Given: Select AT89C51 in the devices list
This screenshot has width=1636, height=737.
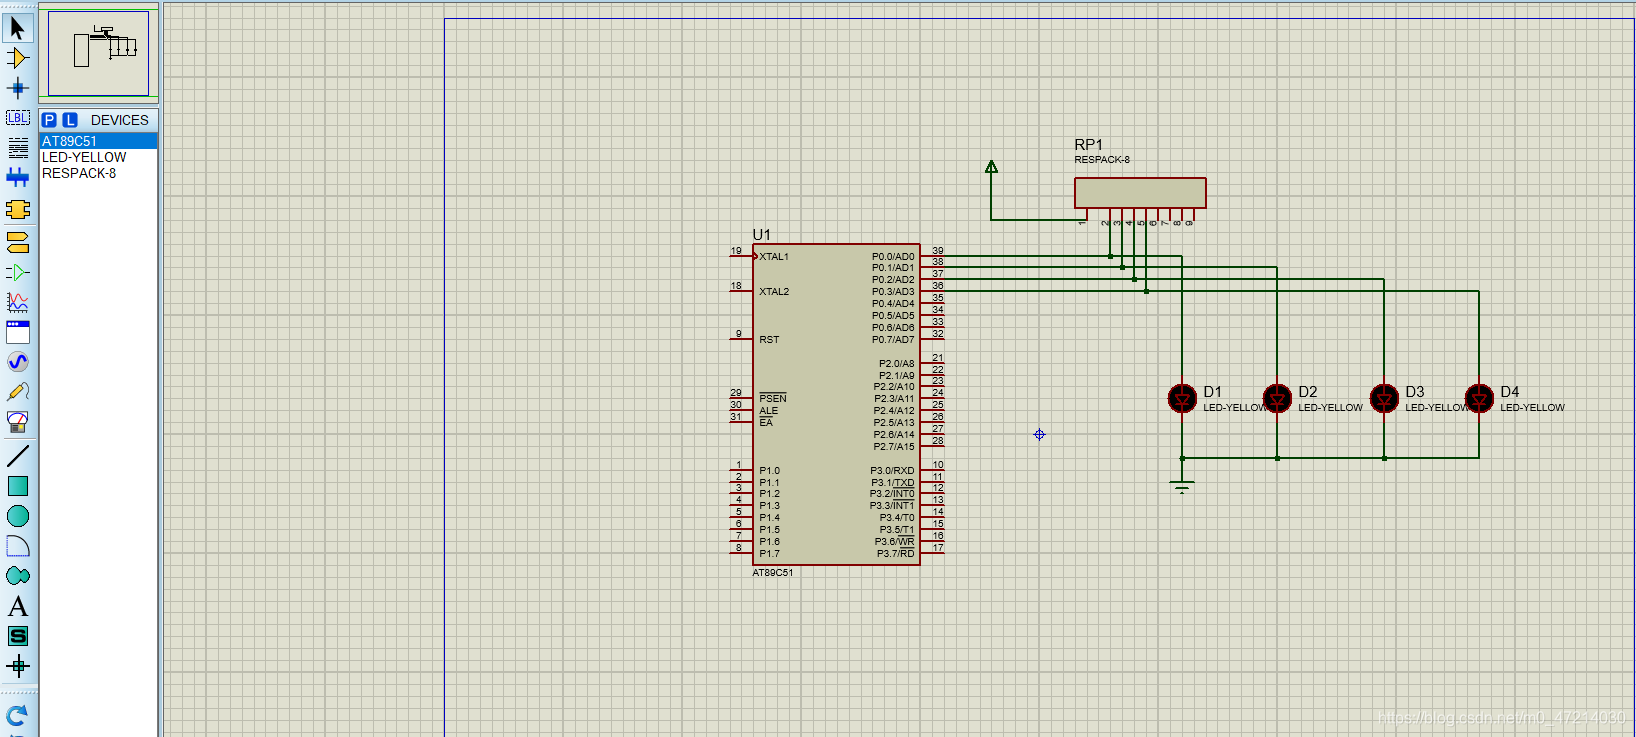Looking at the screenshot, I should coord(70,141).
